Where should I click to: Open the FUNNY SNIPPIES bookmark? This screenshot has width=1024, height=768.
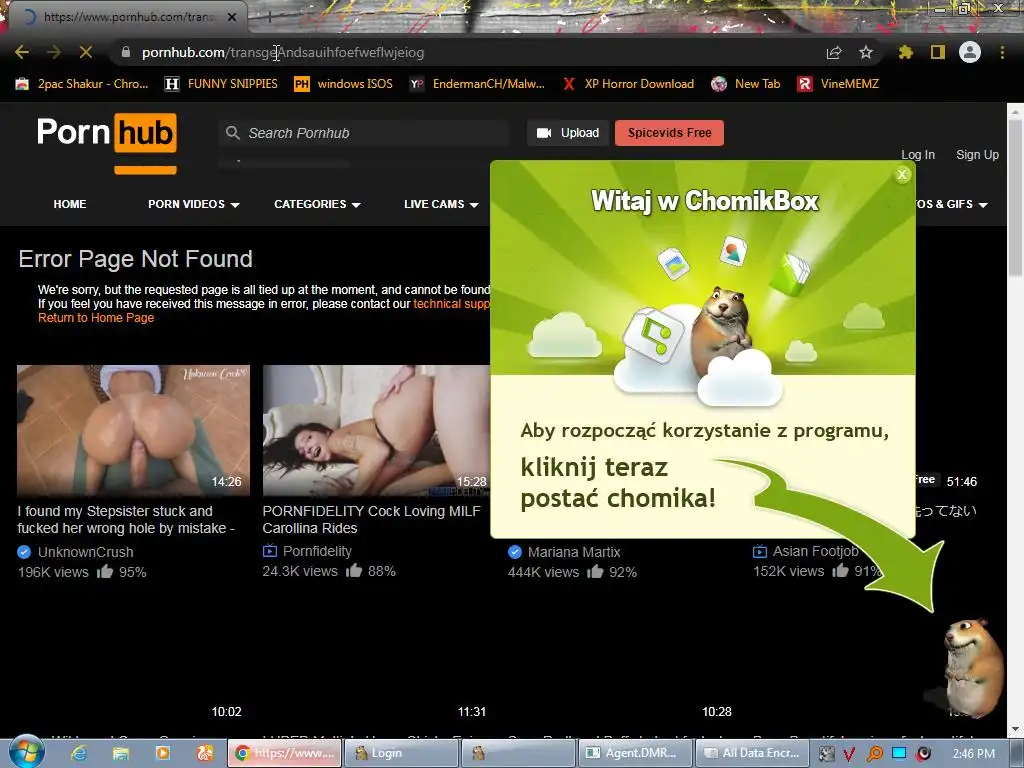coord(221,84)
